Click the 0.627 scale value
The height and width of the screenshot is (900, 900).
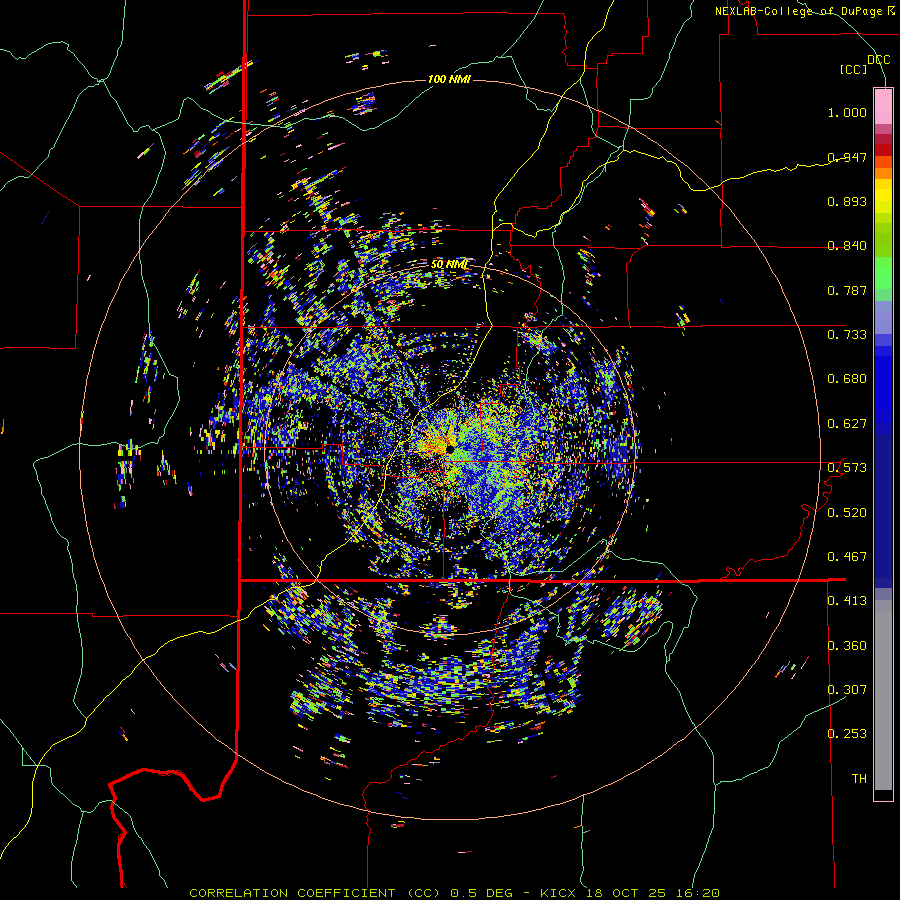847,423
